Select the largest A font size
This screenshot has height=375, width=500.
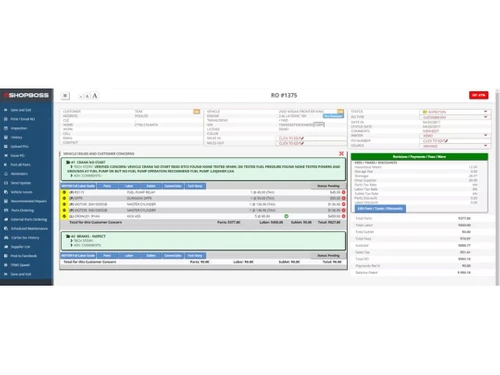(x=95, y=96)
